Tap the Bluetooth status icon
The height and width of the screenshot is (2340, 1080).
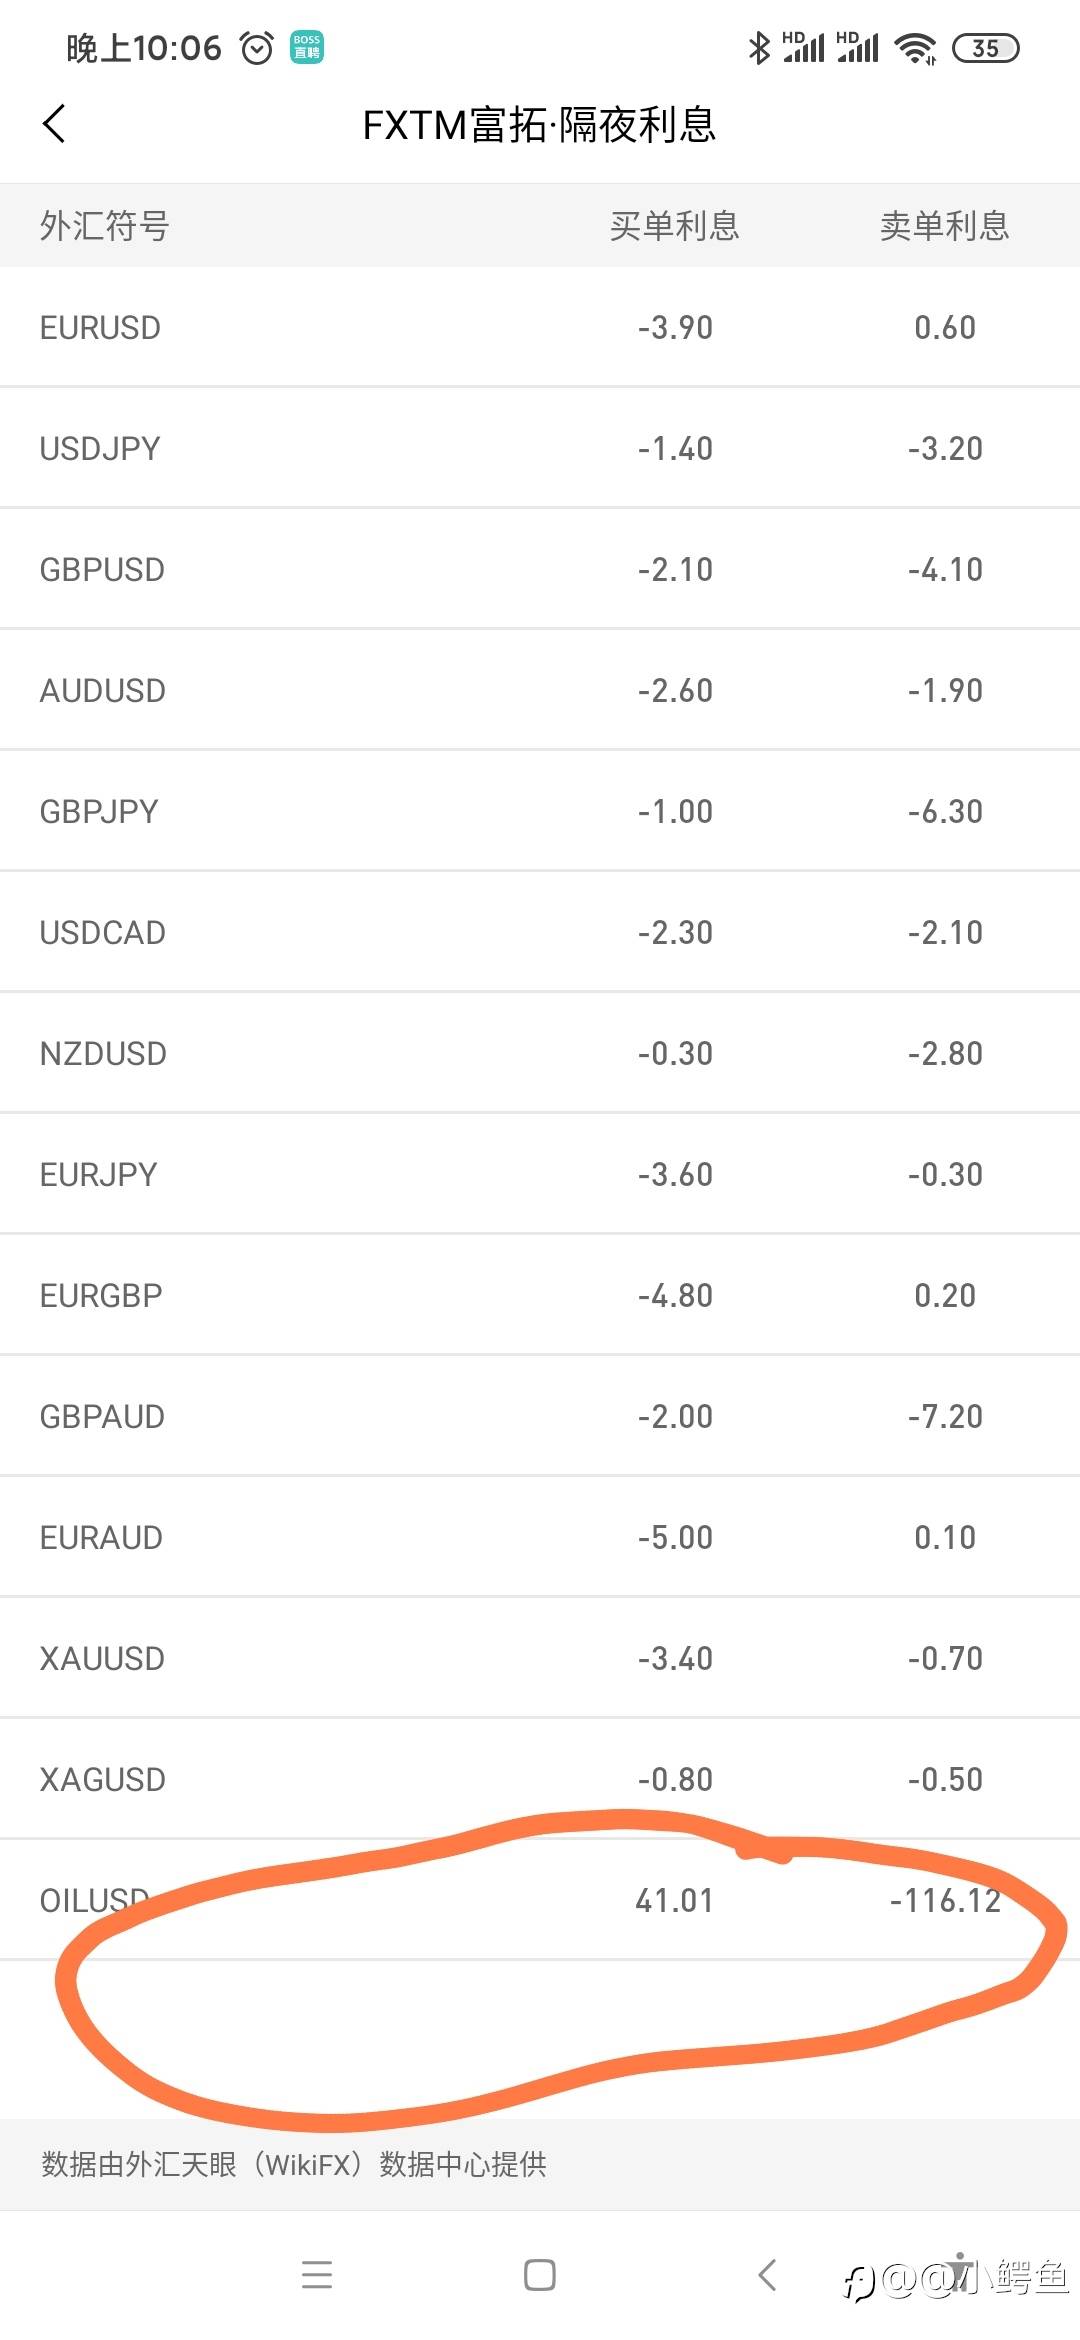click(759, 48)
